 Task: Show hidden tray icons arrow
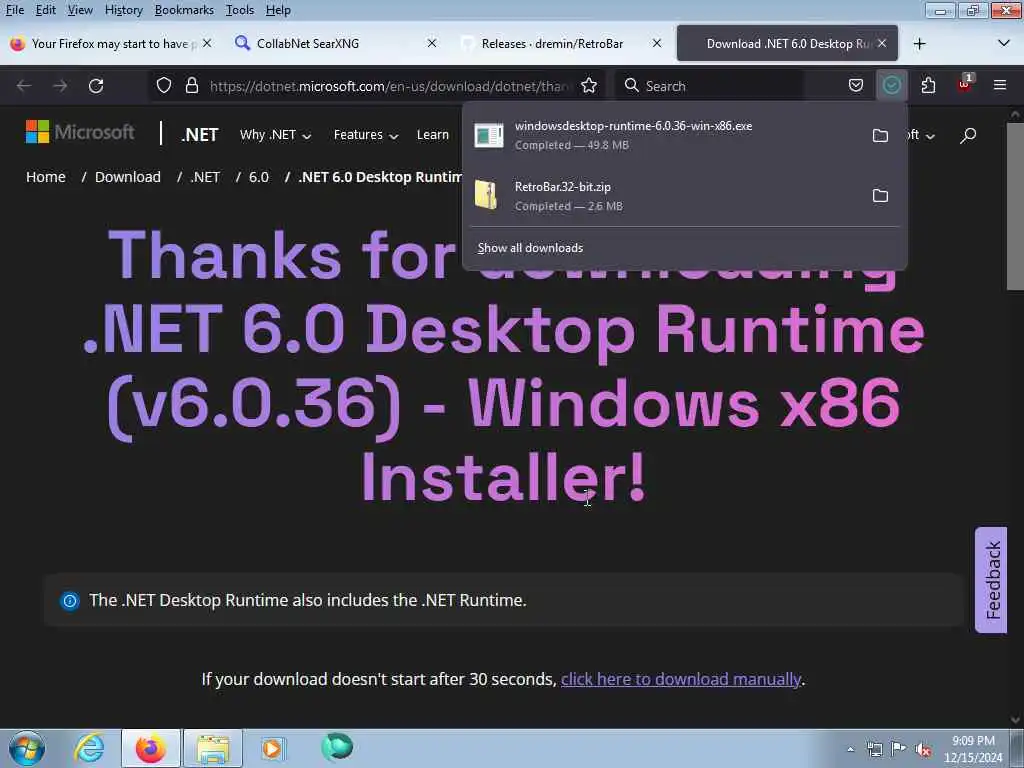850,749
